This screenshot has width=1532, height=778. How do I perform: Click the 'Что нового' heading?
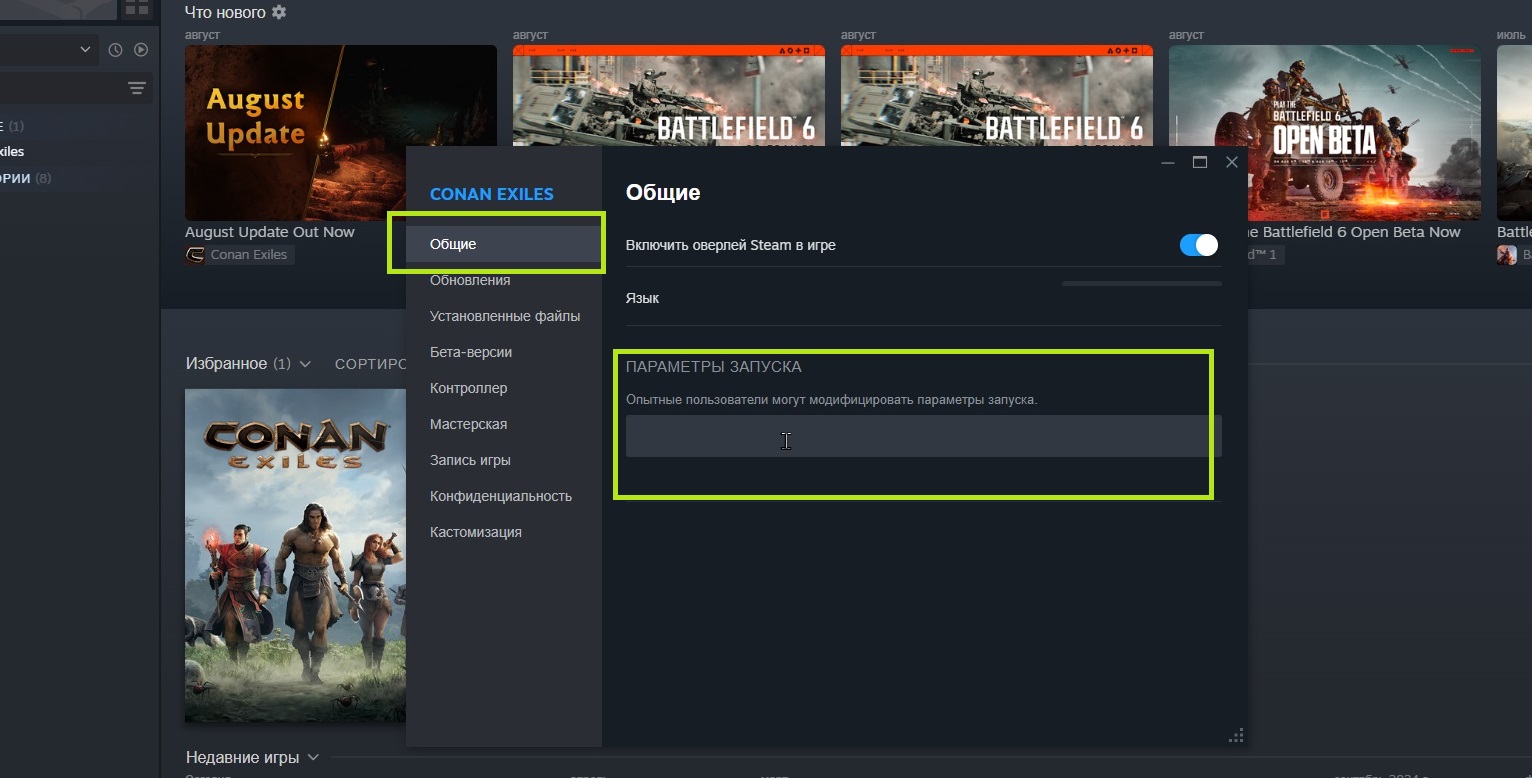tap(225, 12)
